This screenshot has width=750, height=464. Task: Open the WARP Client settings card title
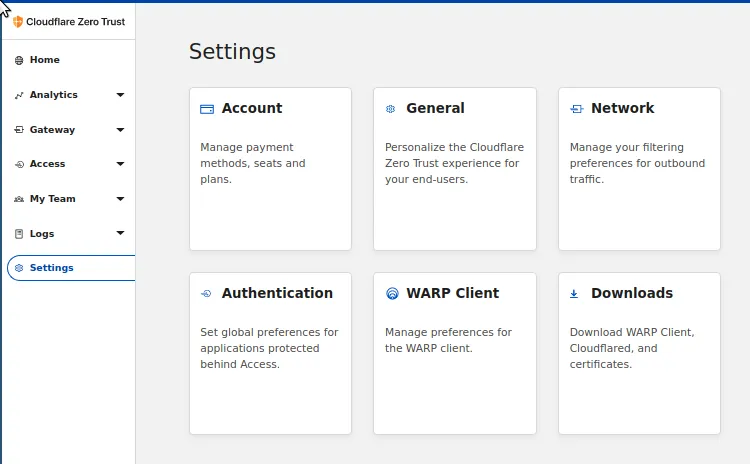pyautogui.click(x=452, y=293)
